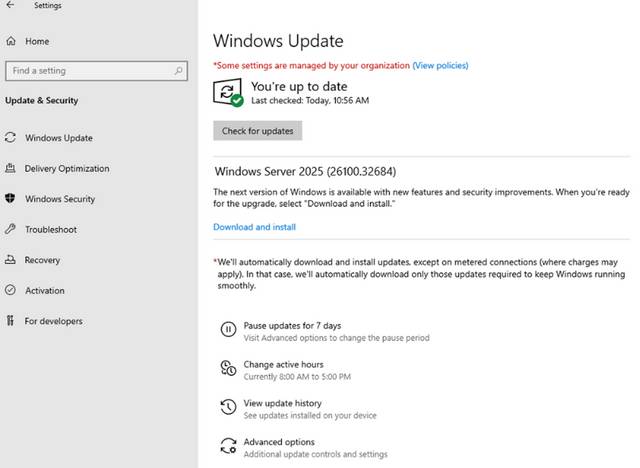Select Pause updates for 7 days
Screen dimensions: 640x468
pos(292,326)
